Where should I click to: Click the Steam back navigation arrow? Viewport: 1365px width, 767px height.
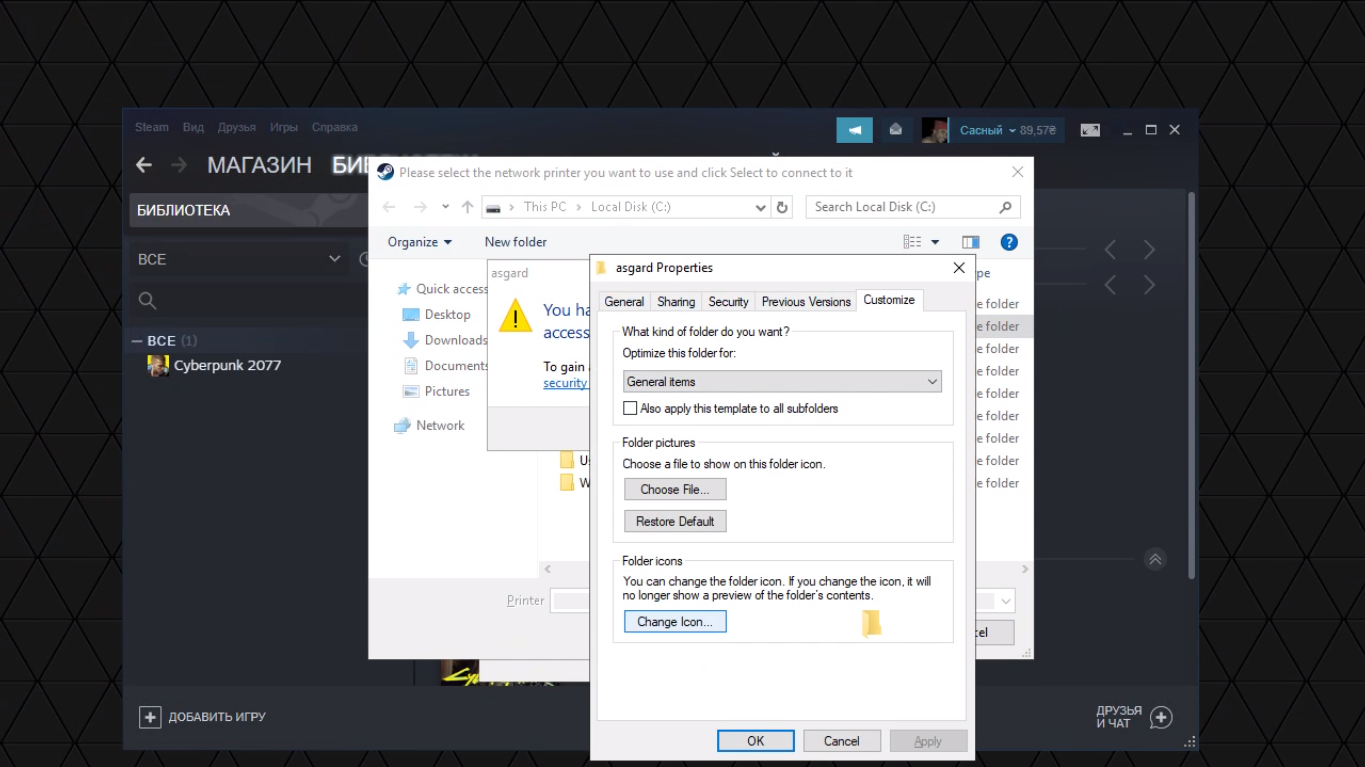(x=144, y=165)
